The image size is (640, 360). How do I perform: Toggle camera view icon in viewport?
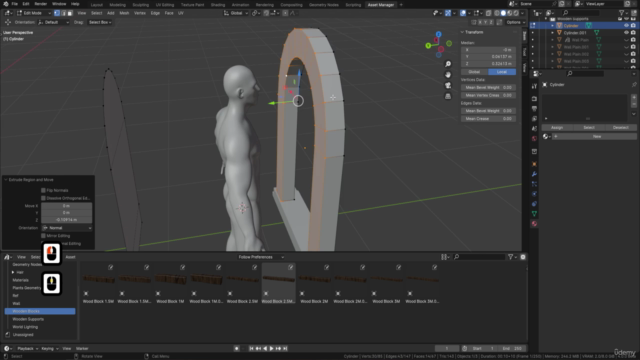[448, 85]
